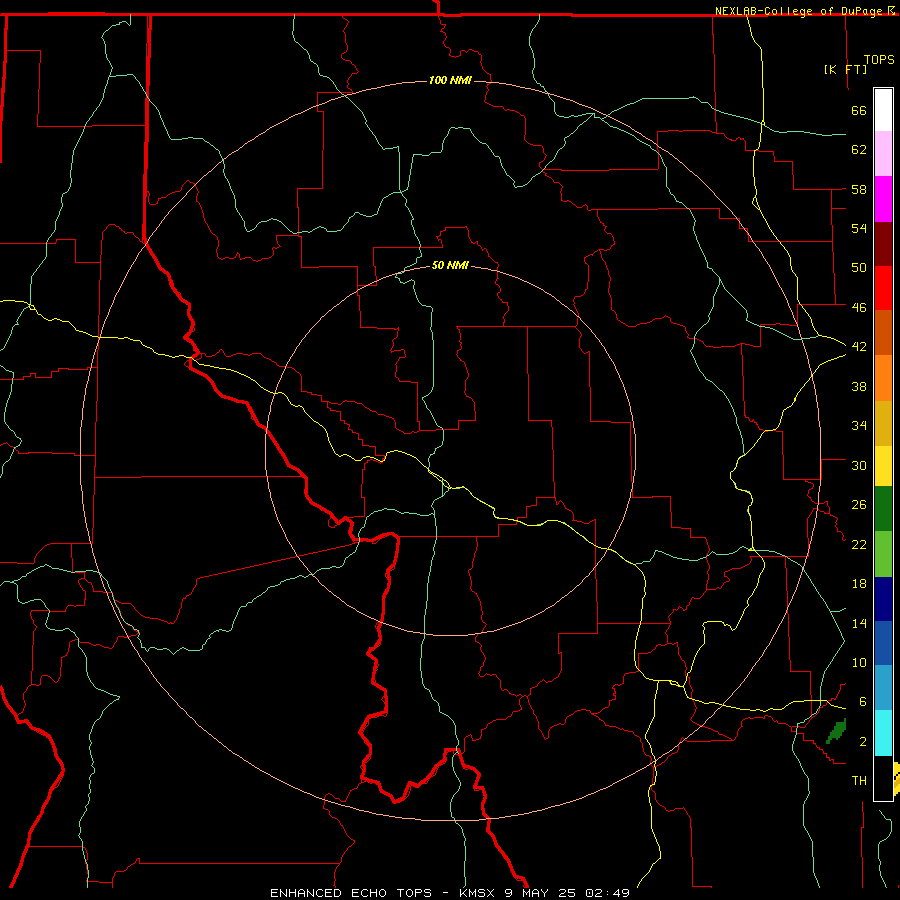Click the medium blue legend swatch
Viewport: 900px width, 900px height.
pyautogui.click(x=883, y=643)
